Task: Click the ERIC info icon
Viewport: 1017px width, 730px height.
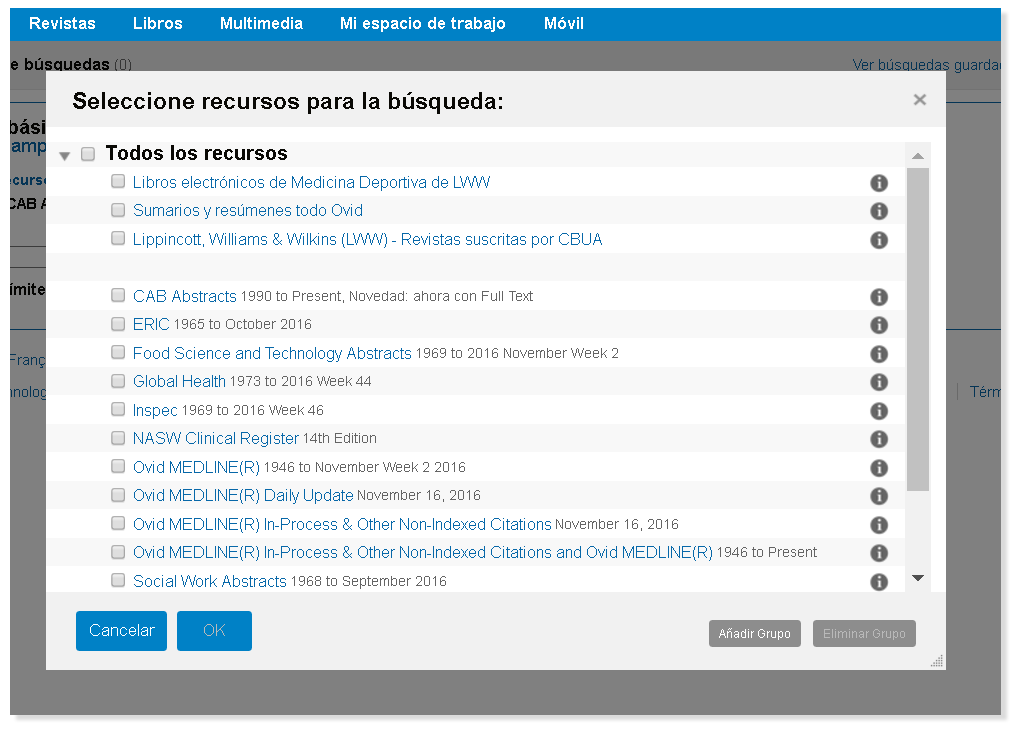Action: click(x=878, y=325)
